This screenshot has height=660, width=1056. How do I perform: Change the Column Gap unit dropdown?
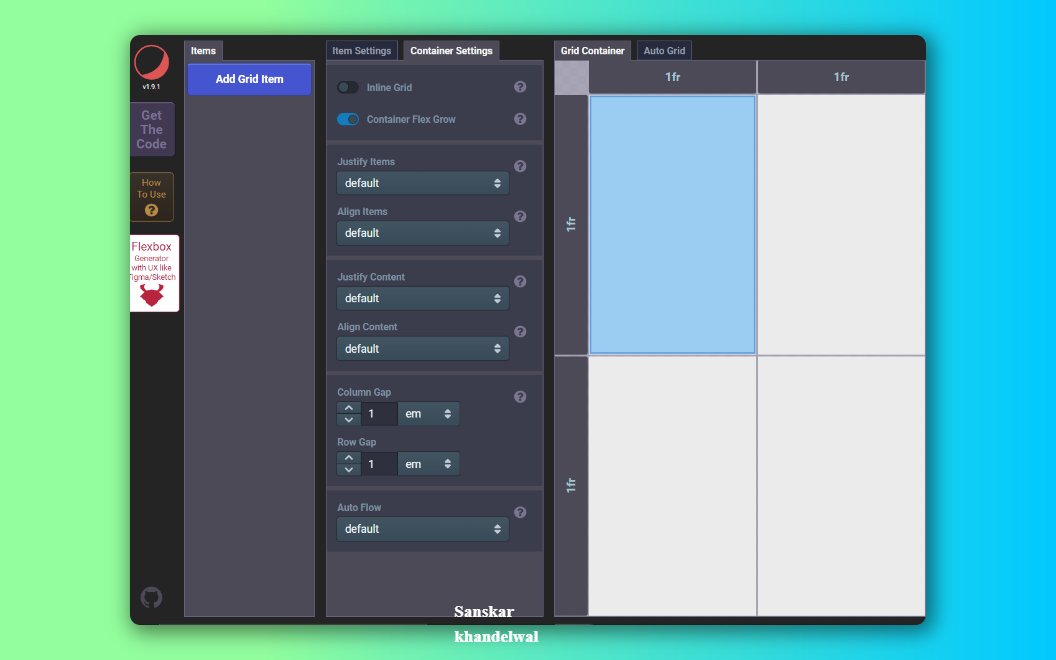pyautogui.click(x=428, y=414)
